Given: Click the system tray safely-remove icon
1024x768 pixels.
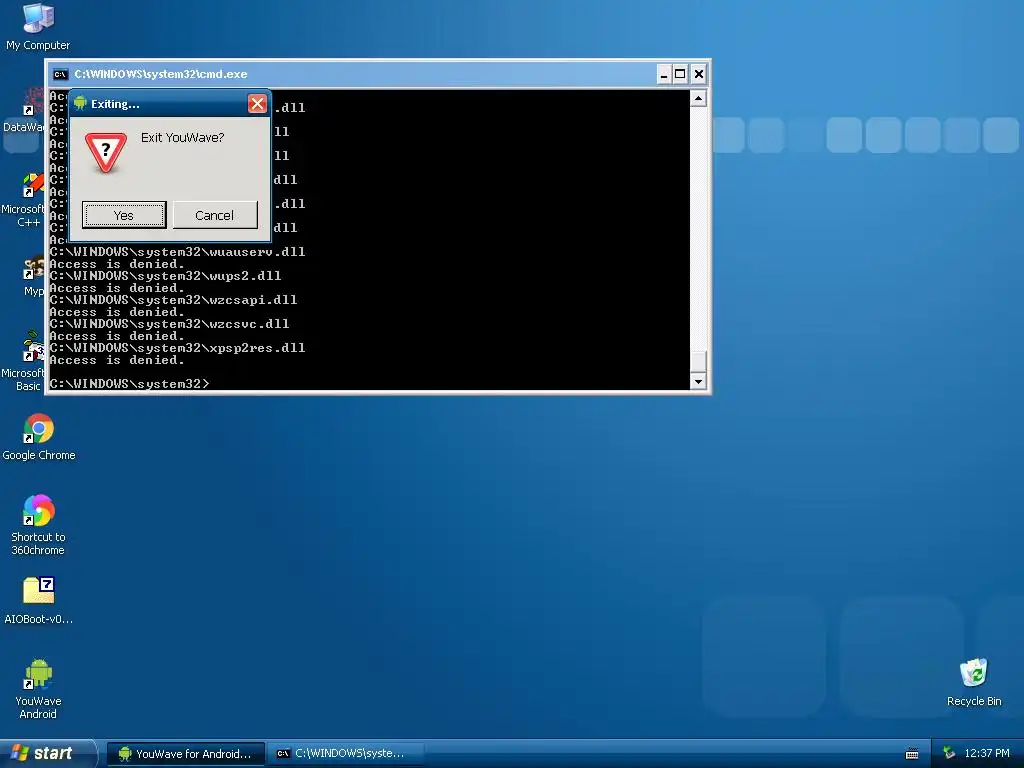Looking at the screenshot, I should 949,753.
